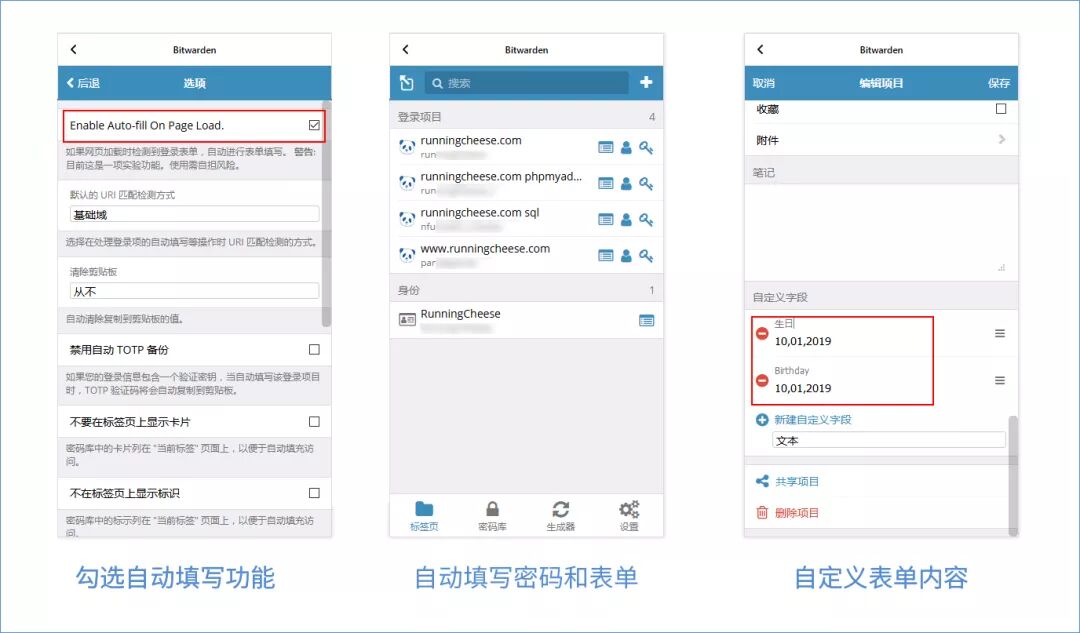Image resolution: width=1080 pixels, height=633 pixels.
Task: Click the options panel scrollbar
Action: coord(326,214)
